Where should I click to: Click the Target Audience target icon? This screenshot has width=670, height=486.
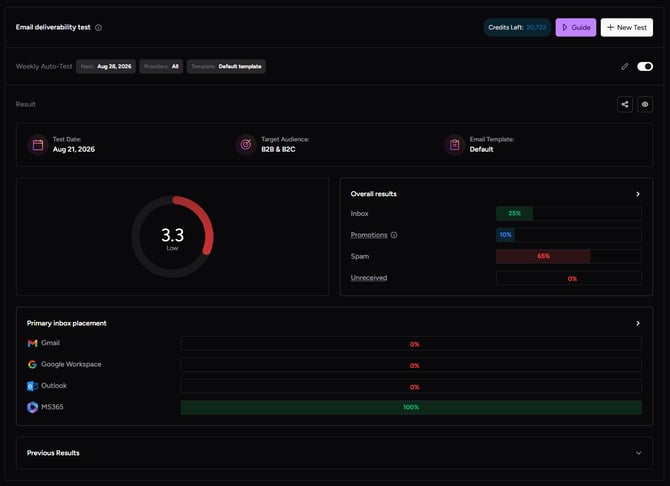click(x=246, y=145)
